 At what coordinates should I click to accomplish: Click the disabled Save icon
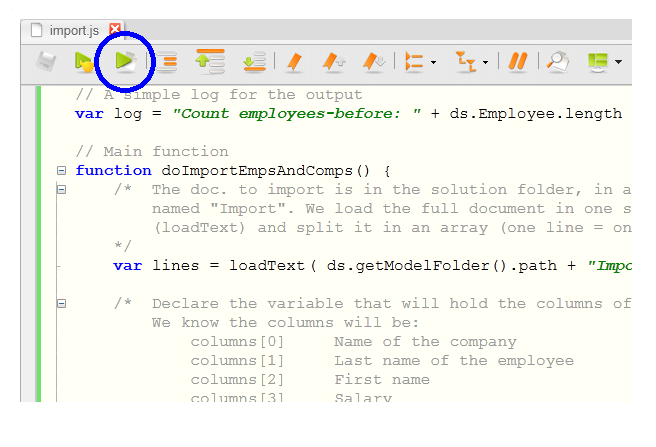click(x=46, y=62)
